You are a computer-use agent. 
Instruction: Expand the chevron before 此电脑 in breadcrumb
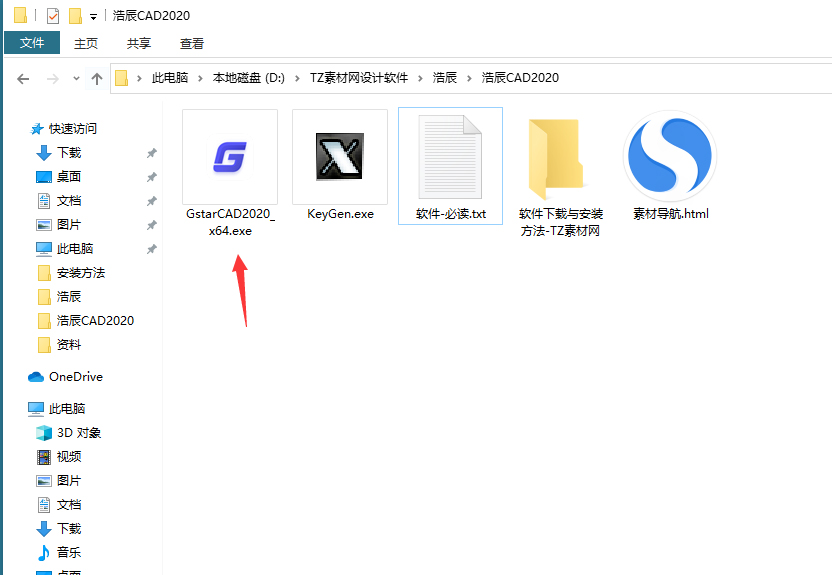[140, 79]
